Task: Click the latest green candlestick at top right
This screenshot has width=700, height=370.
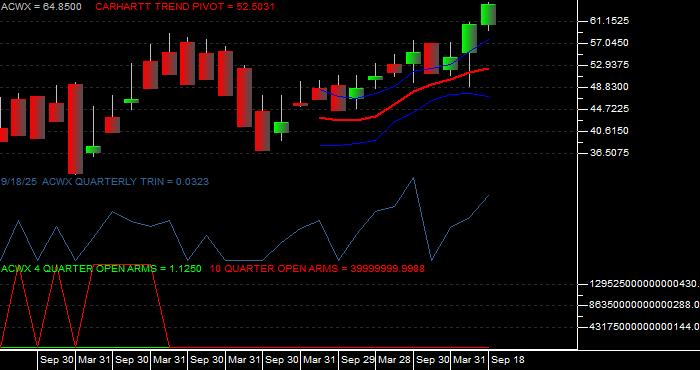Action: [x=488, y=14]
